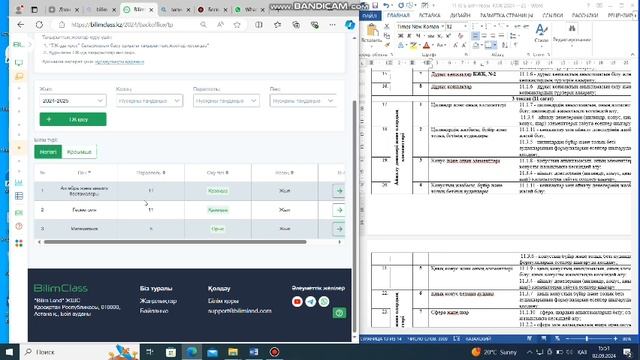This screenshot has height=360, width=640.
Task: Expand the Редактирование group in Word
Action: point(571,34)
